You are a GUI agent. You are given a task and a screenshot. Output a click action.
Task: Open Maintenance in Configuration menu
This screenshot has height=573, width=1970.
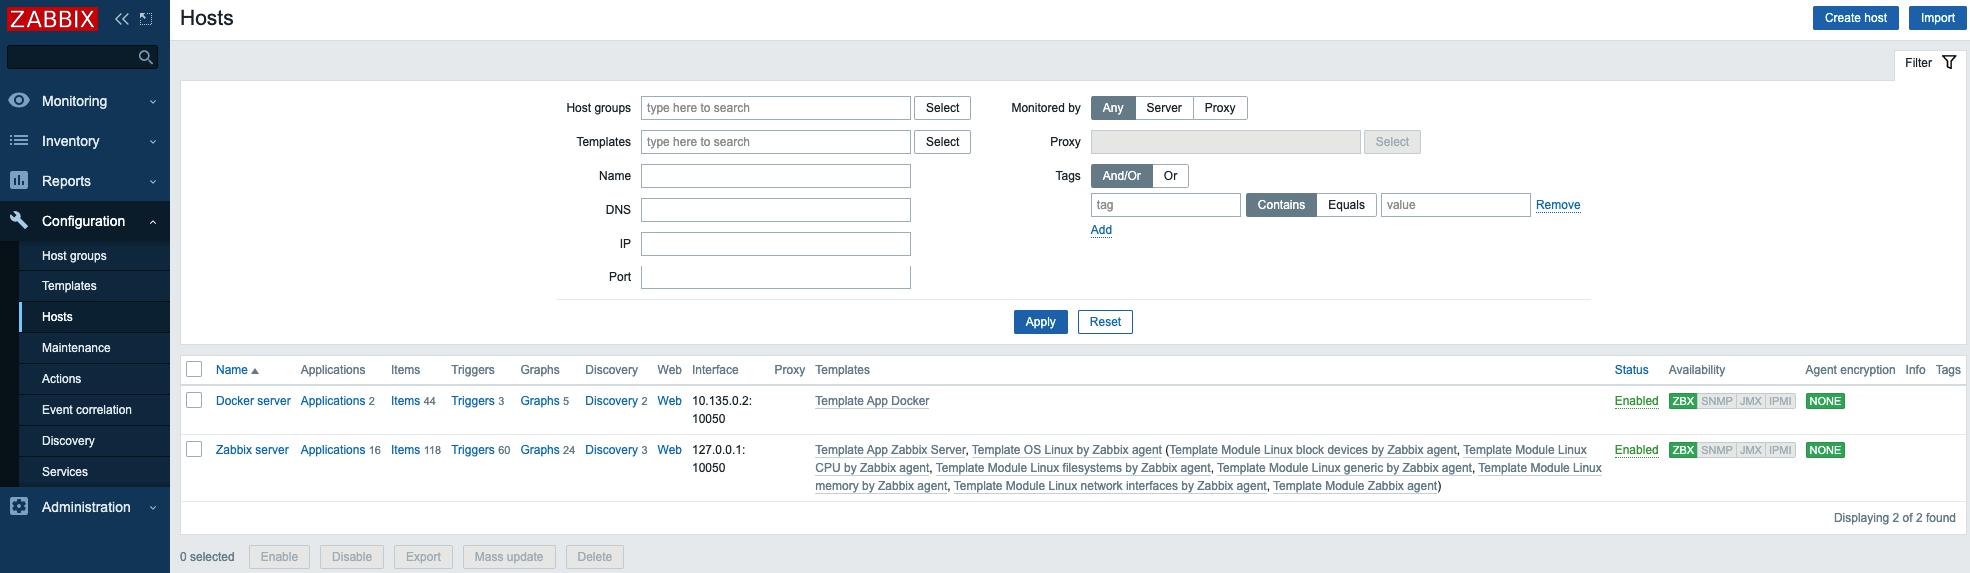pos(76,348)
